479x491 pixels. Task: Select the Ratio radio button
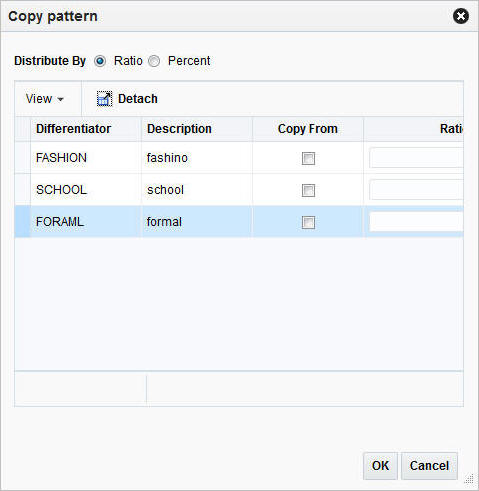[x=100, y=61]
